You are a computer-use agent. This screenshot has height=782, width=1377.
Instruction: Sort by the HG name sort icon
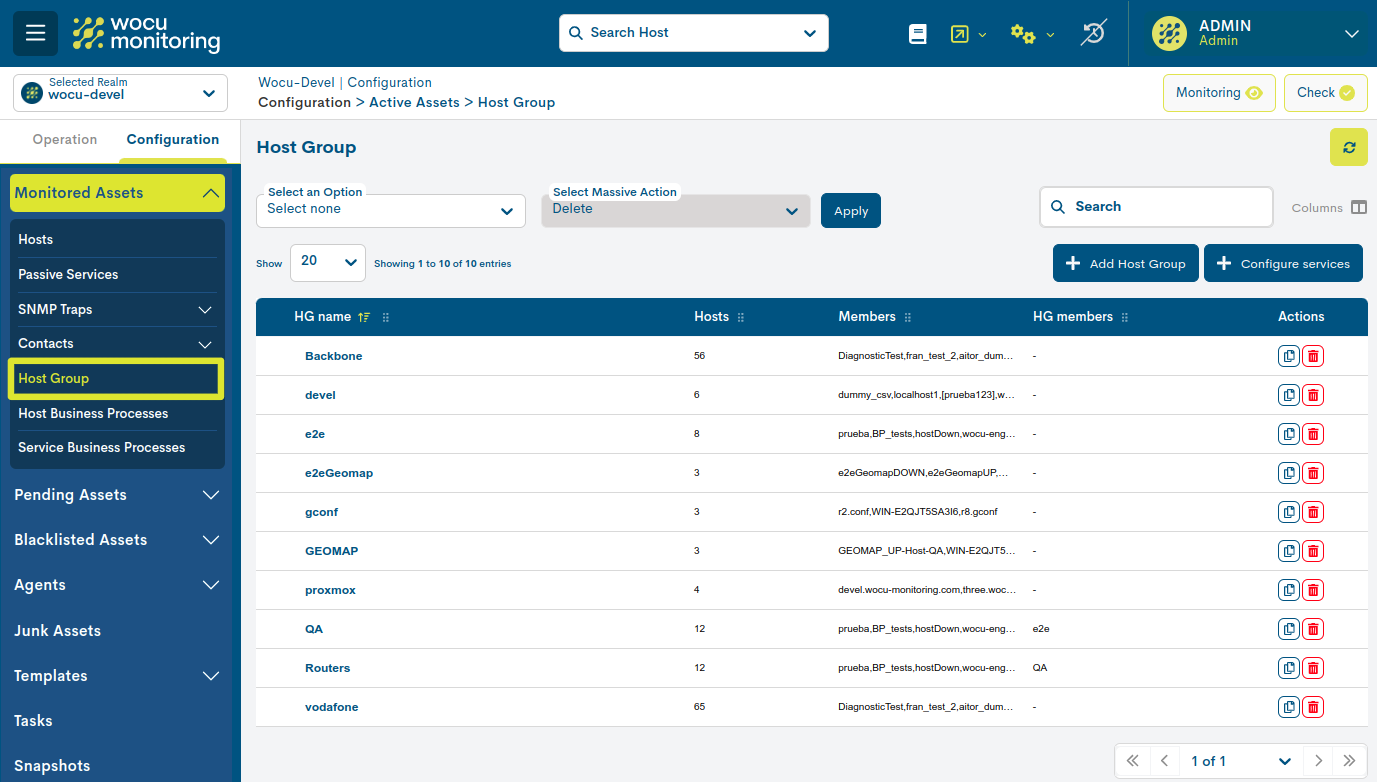coord(364,317)
